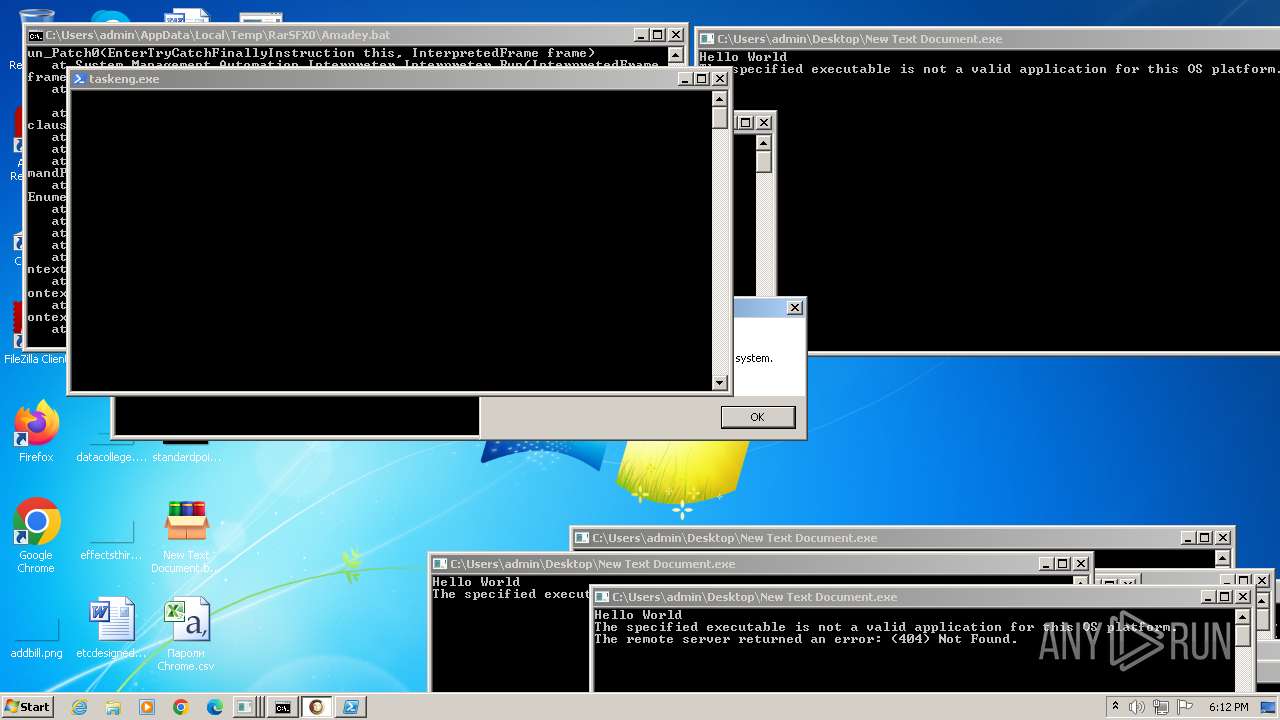Click scroll up arrow of 404 error console
The image size is (1280, 720).
pyautogui.click(x=1242, y=616)
